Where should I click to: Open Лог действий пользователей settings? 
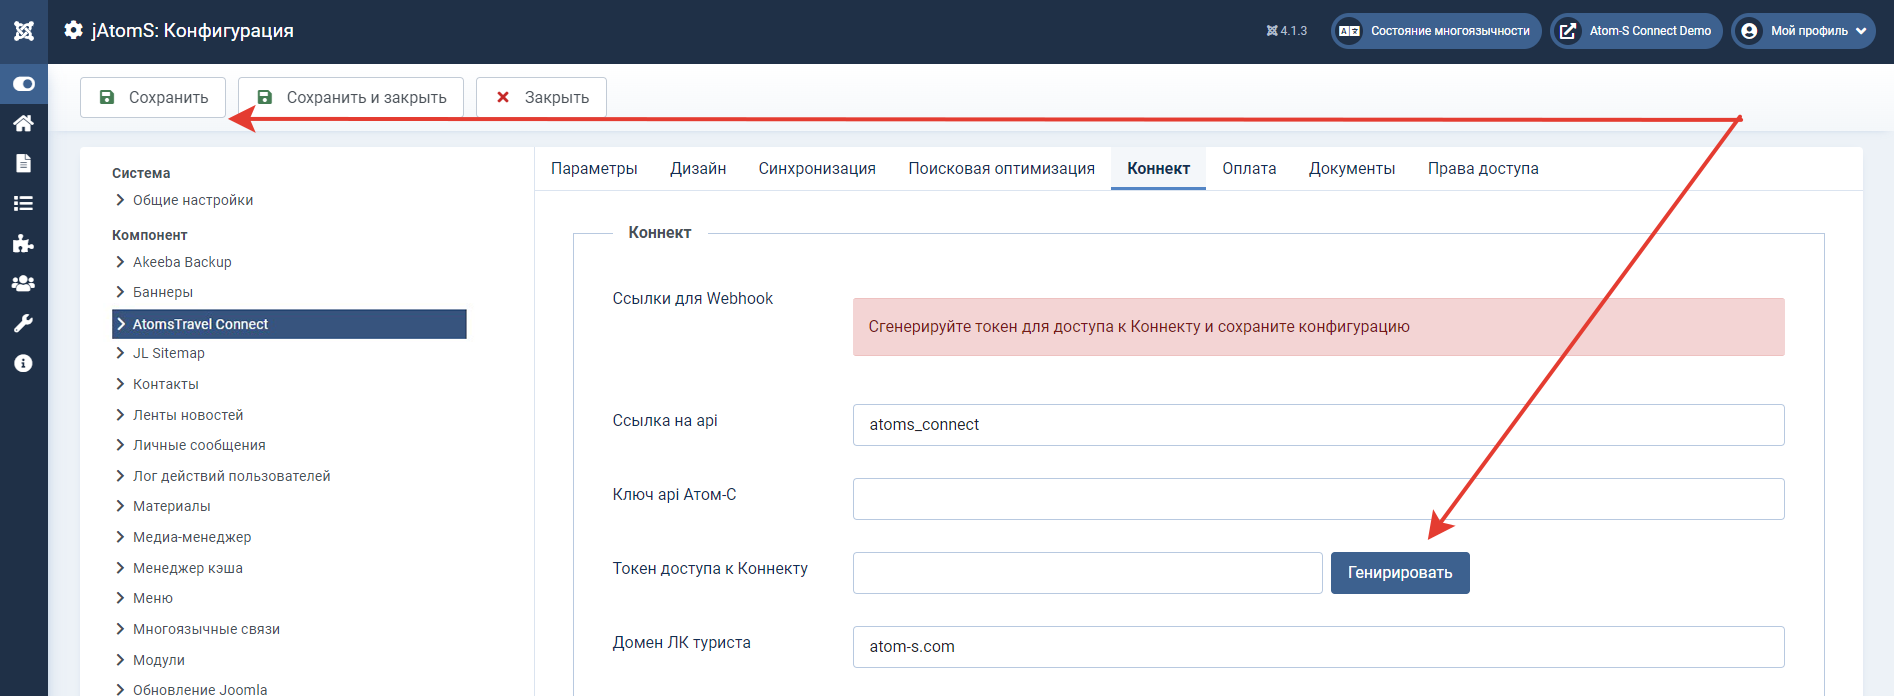click(x=231, y=476)
